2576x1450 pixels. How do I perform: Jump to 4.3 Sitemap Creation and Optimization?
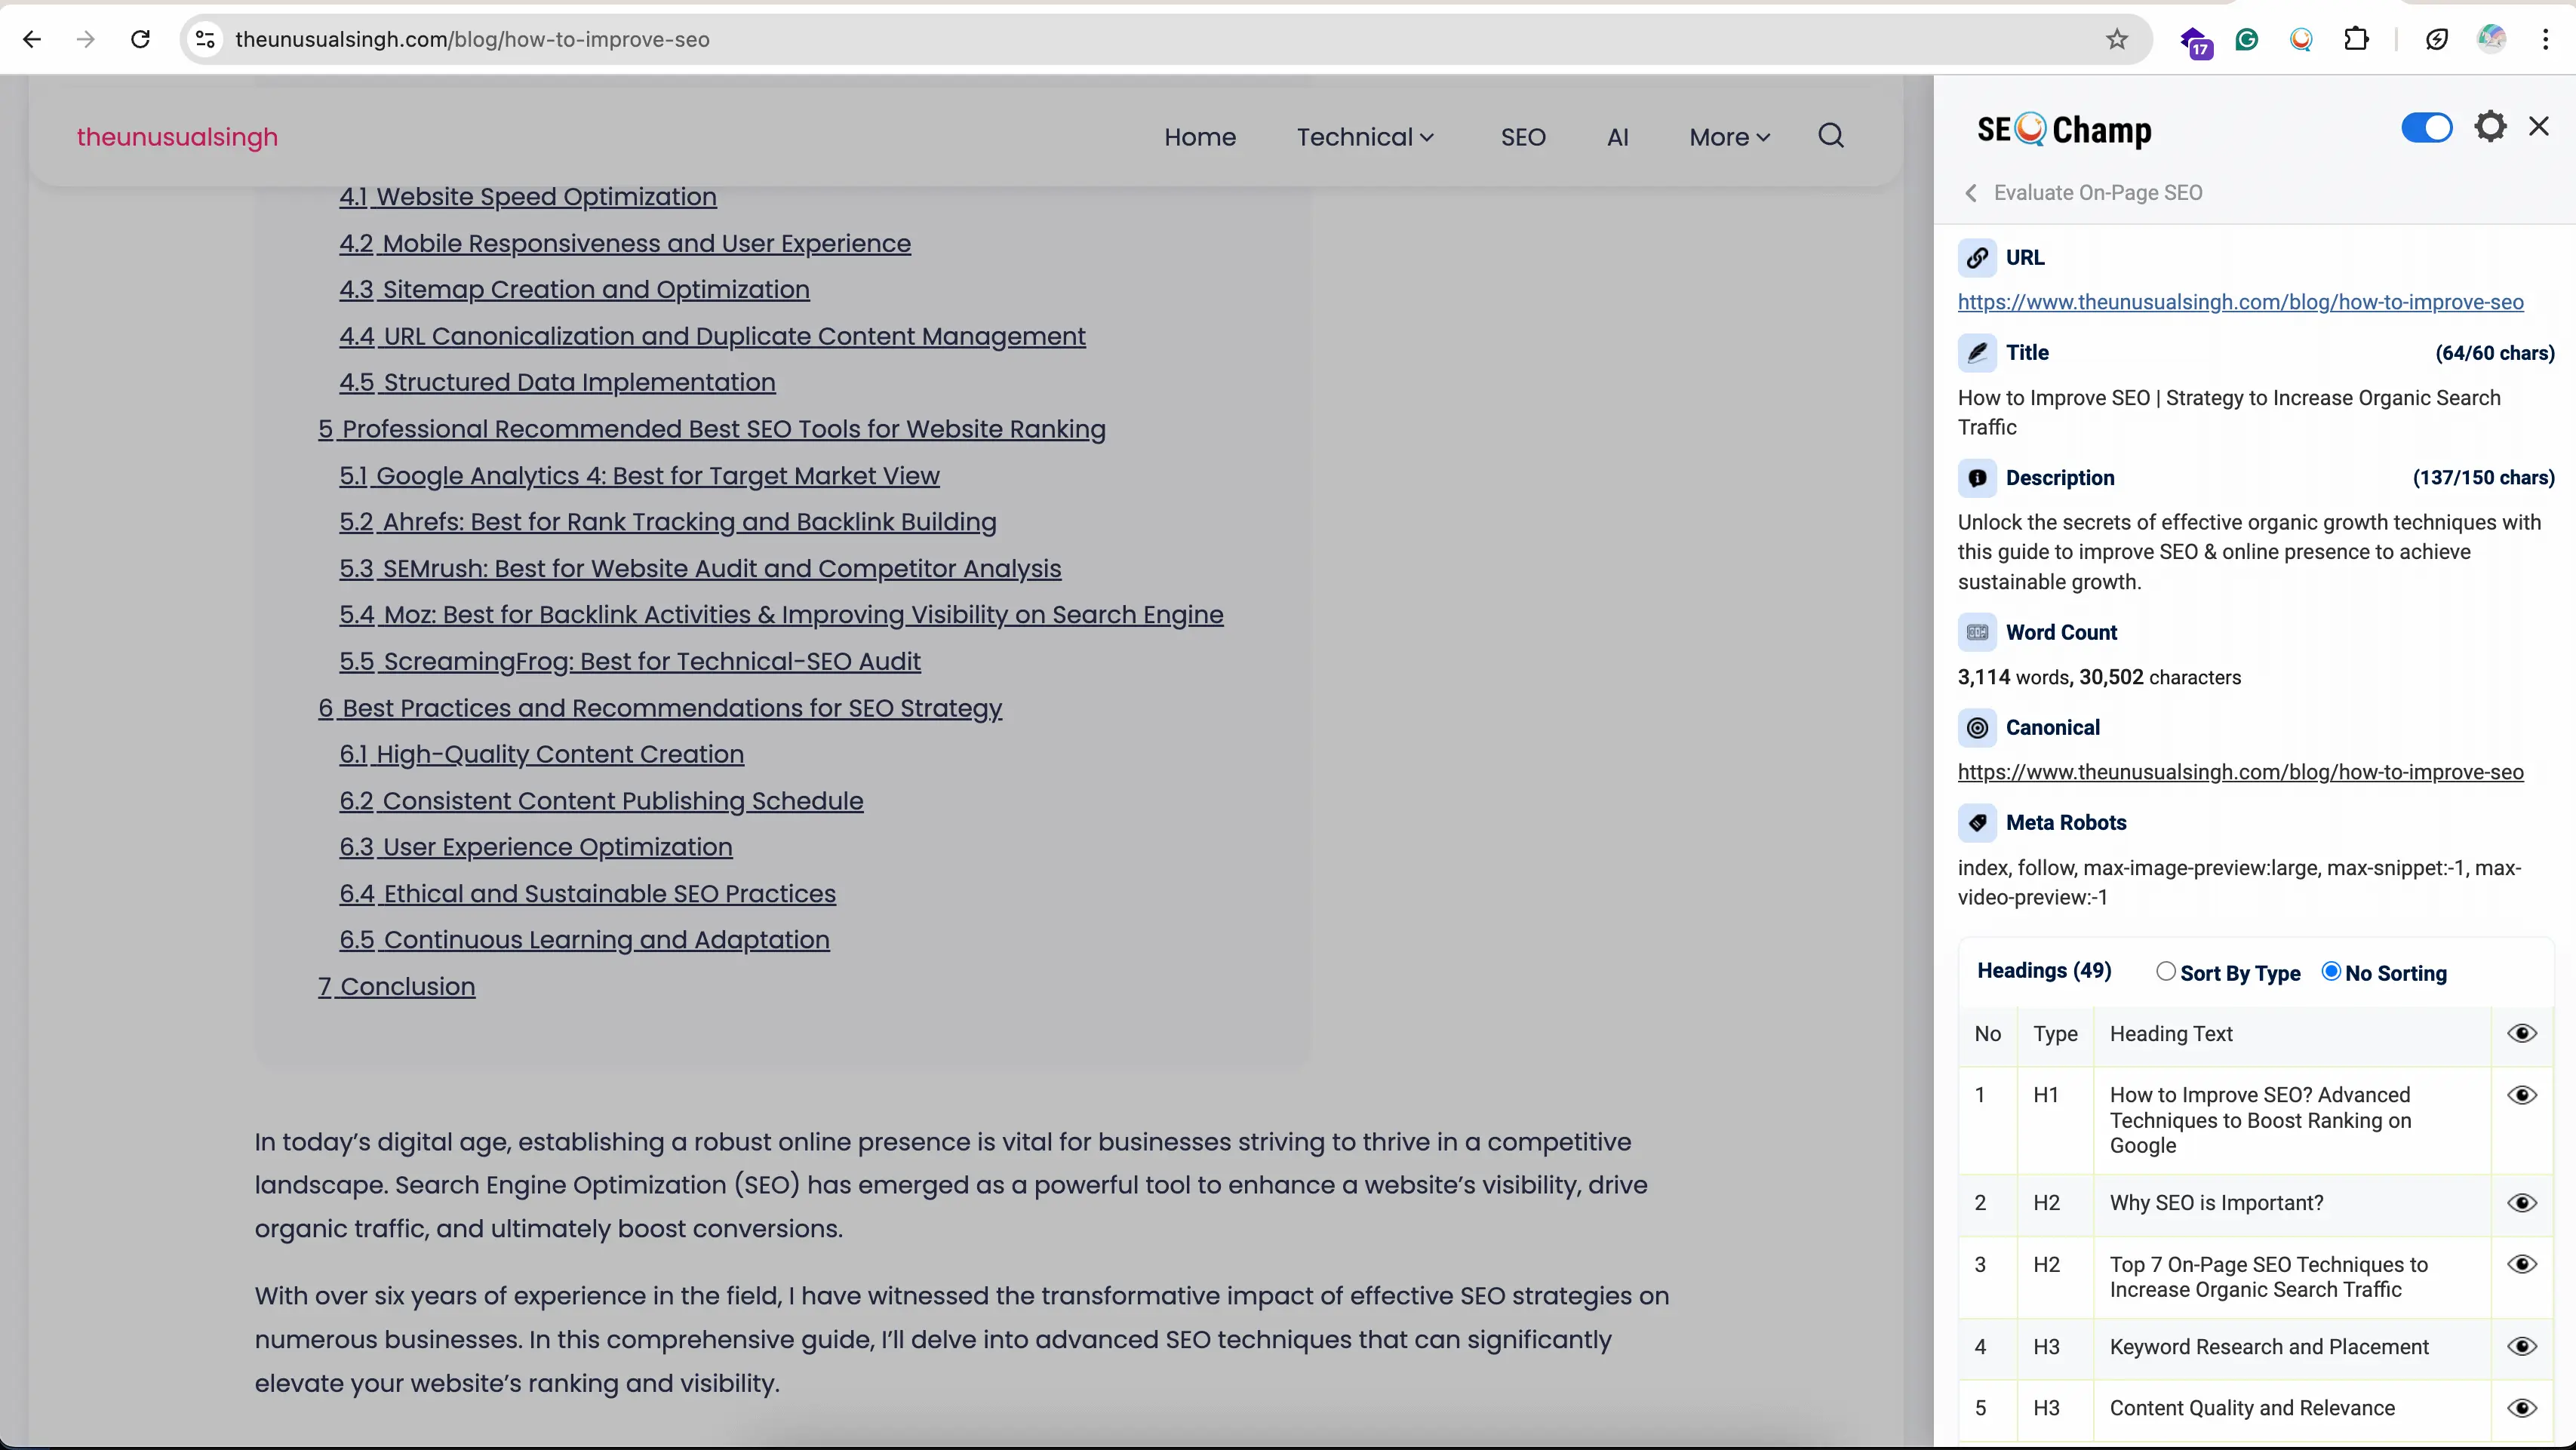574,290
